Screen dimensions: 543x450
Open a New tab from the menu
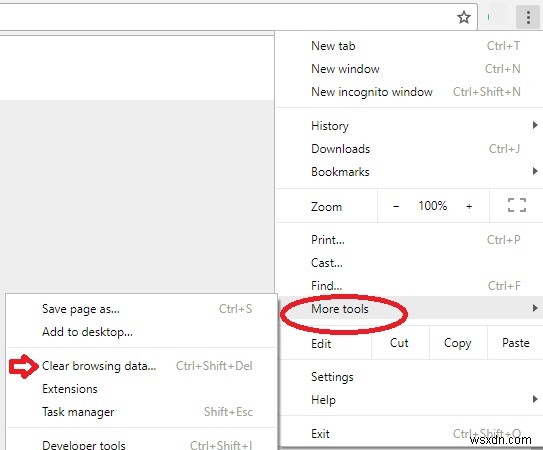pos(410,46)
